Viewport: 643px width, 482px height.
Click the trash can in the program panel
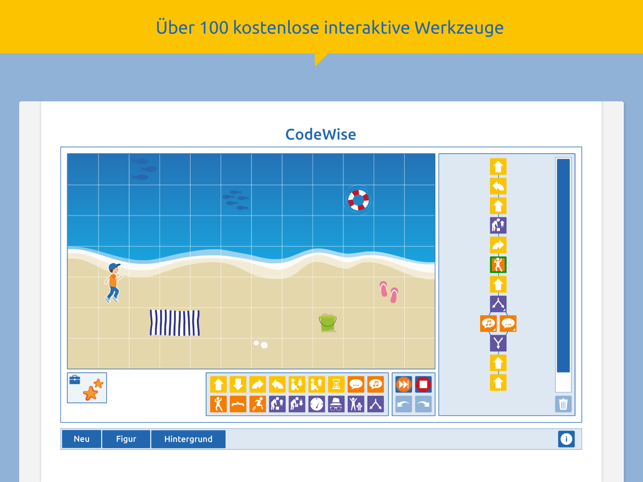click(x=563, y=404)
